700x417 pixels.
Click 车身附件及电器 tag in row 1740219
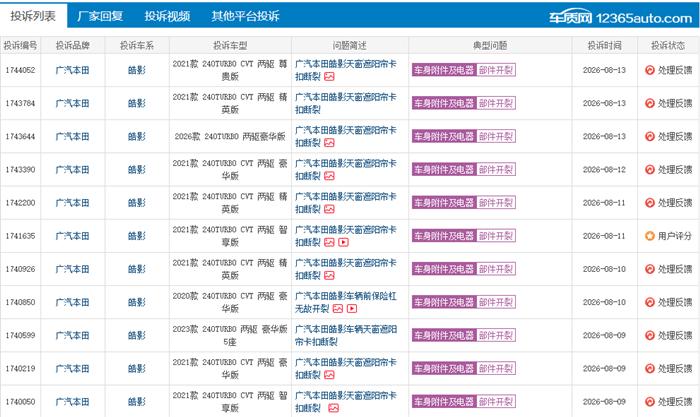(x=444, y=368)
